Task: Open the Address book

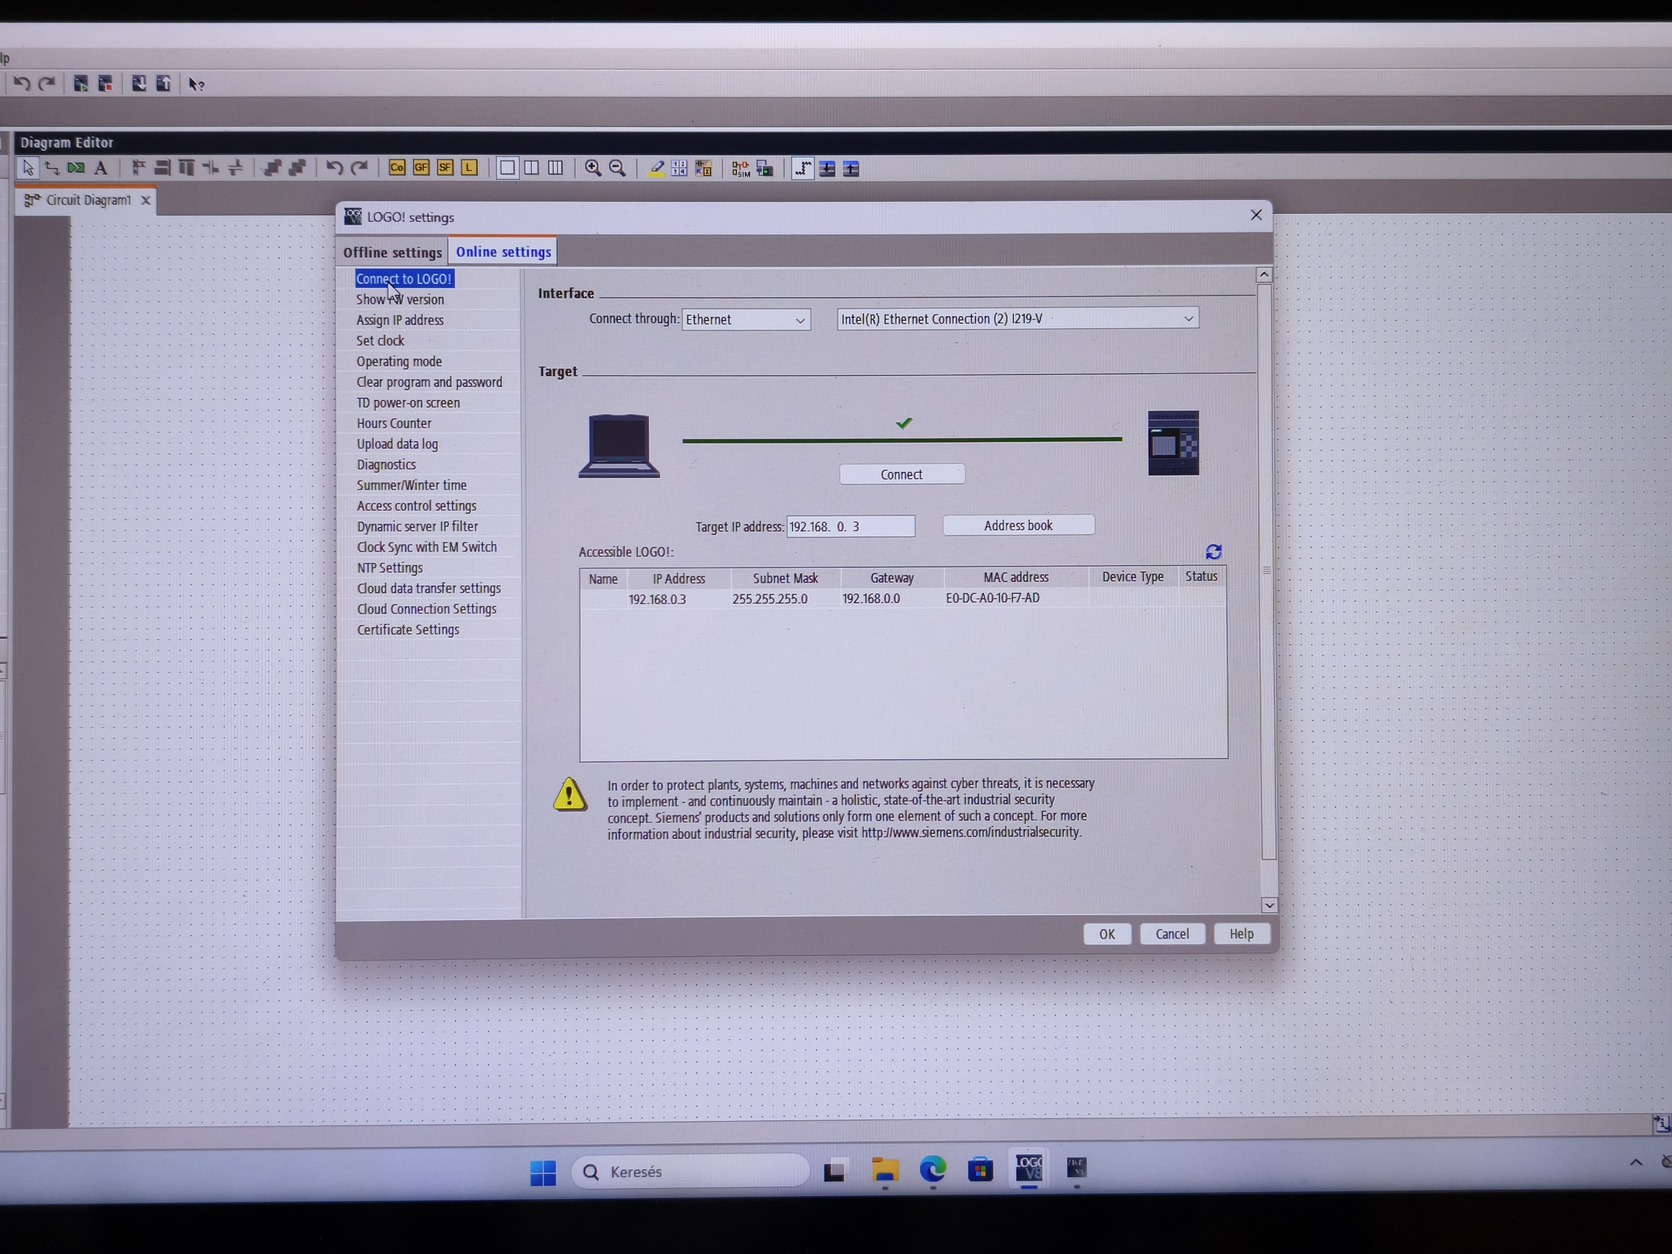Action: (1018, 526)
